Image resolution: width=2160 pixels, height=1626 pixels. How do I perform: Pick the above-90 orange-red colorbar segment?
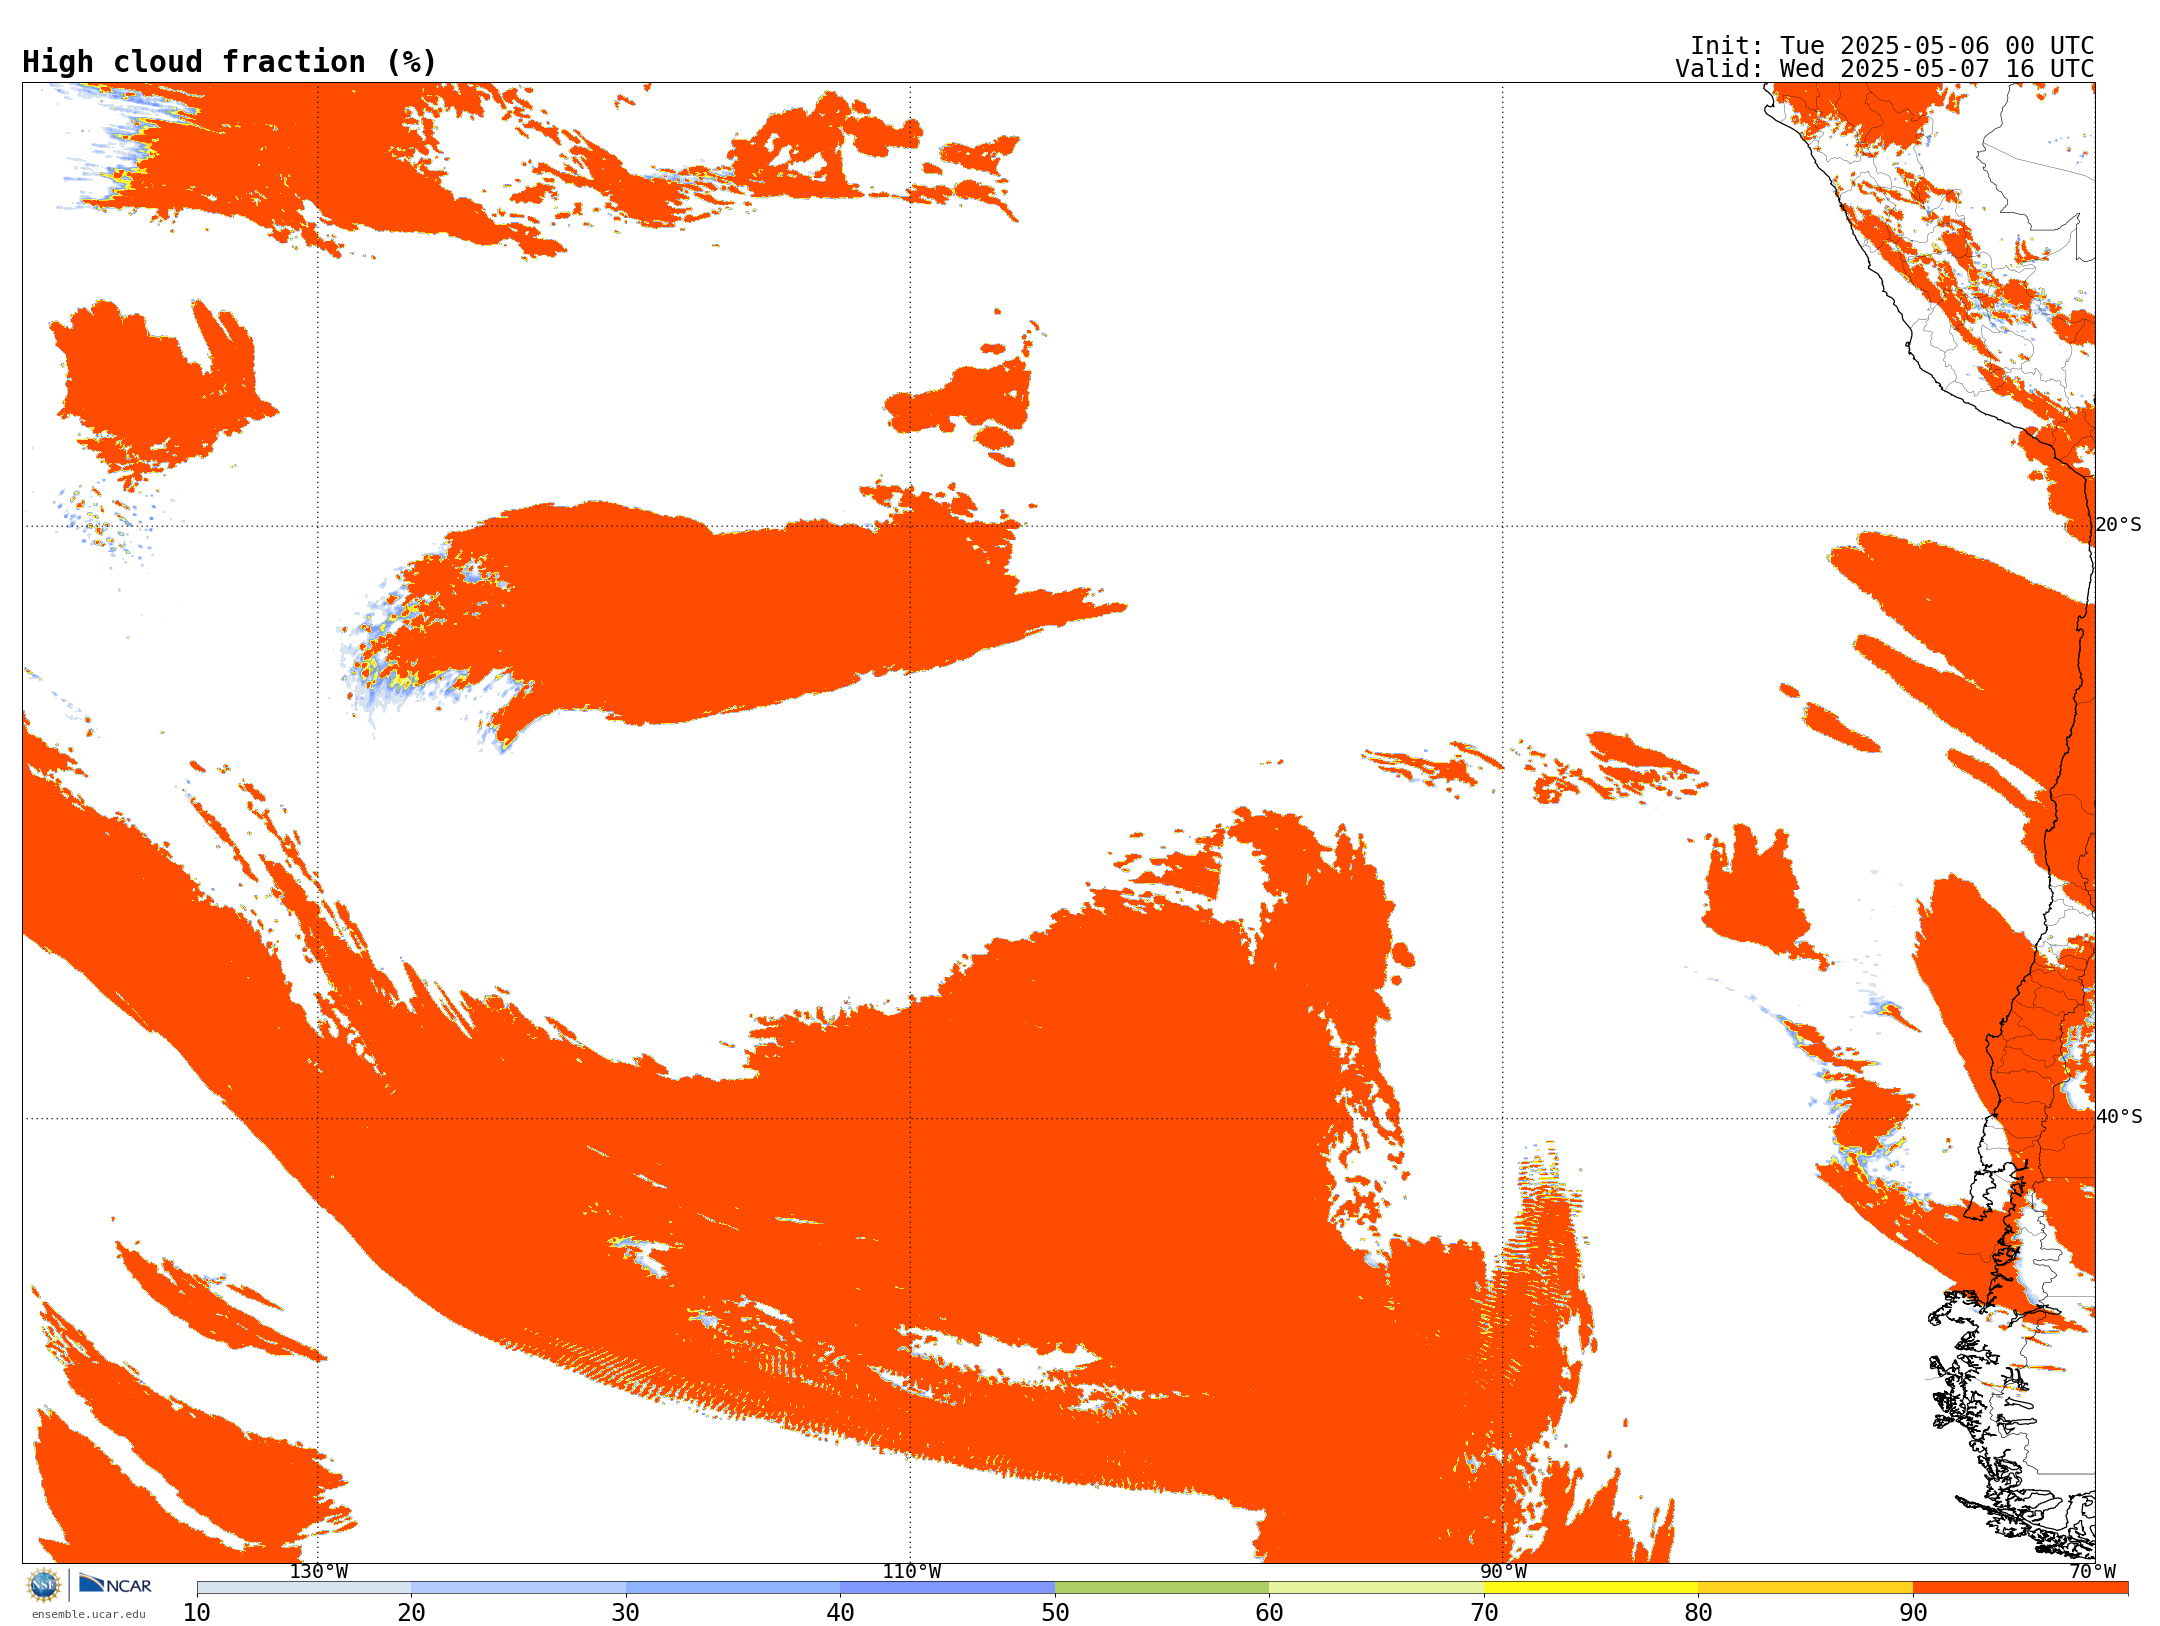2020,1588
